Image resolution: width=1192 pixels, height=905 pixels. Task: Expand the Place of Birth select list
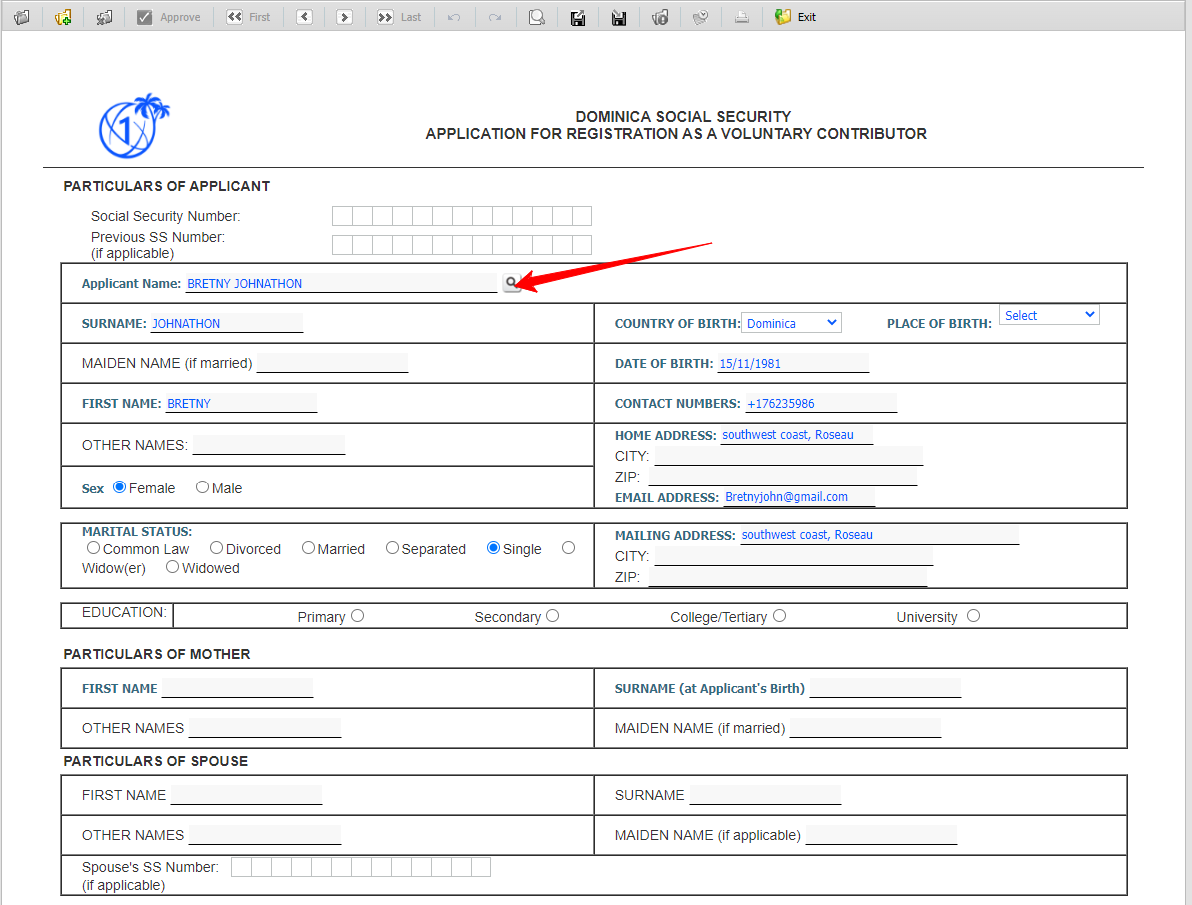coord(1048,315)
